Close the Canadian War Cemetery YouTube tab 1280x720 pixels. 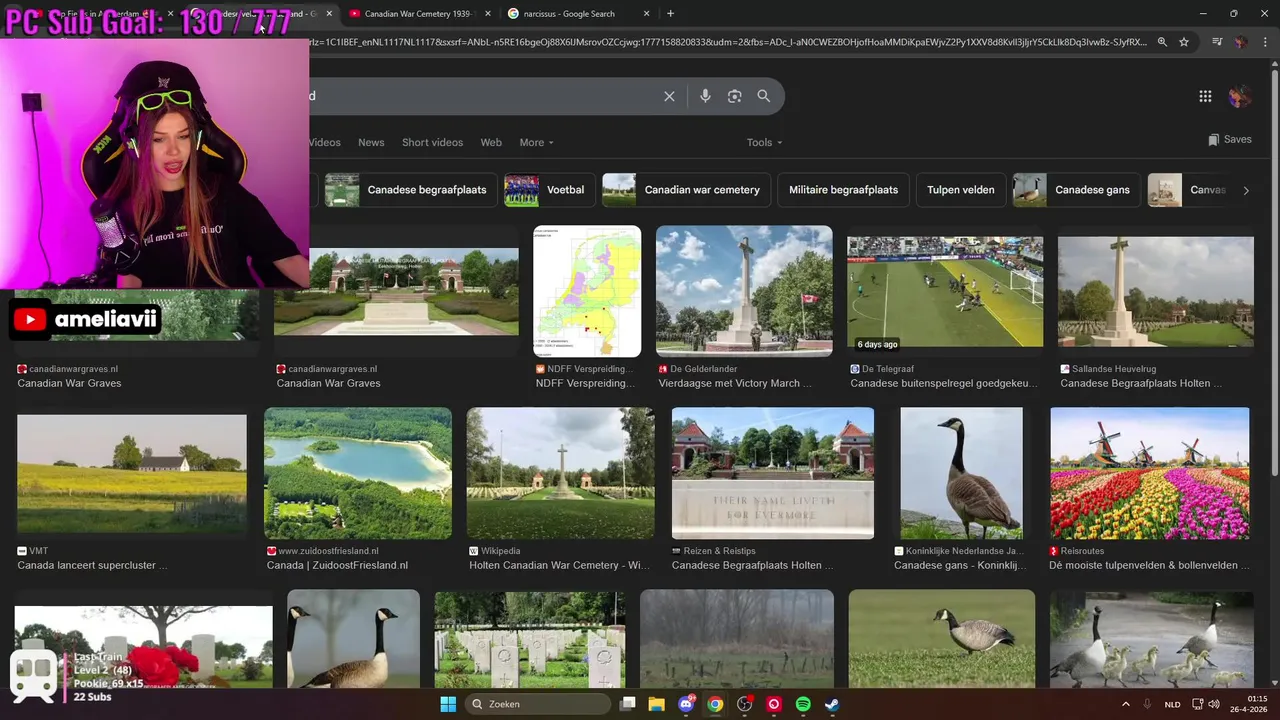(488, 14)
